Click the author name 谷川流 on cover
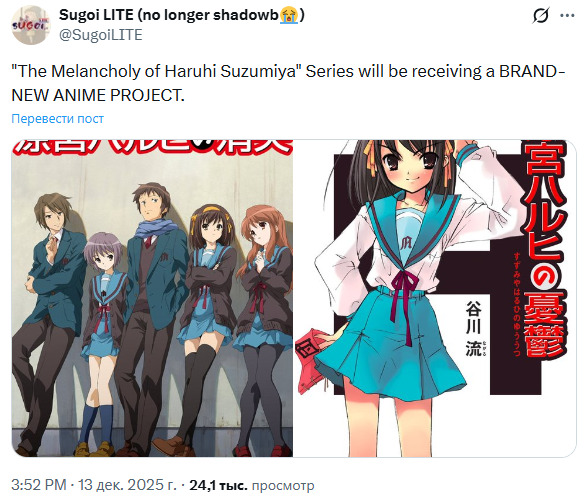The image size is (588, 503). 474,329
